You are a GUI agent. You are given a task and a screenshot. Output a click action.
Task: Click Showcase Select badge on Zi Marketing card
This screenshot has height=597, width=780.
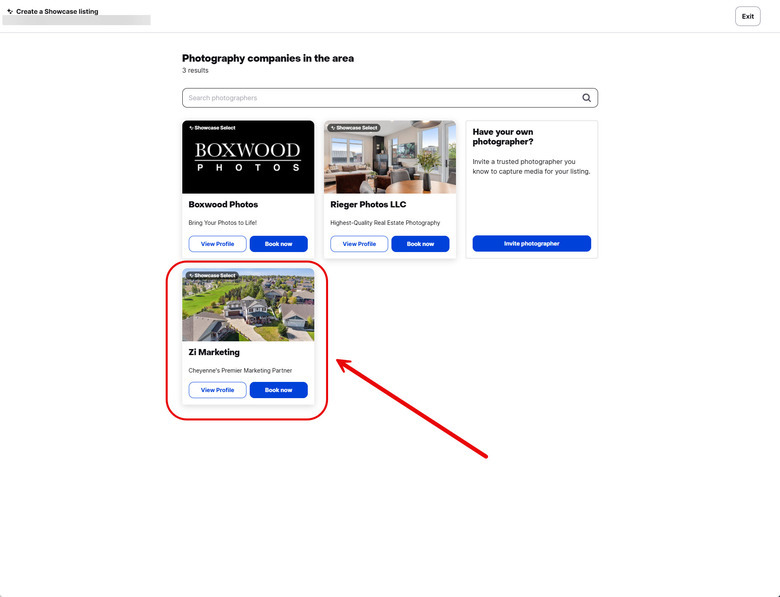tap(212, 275)
